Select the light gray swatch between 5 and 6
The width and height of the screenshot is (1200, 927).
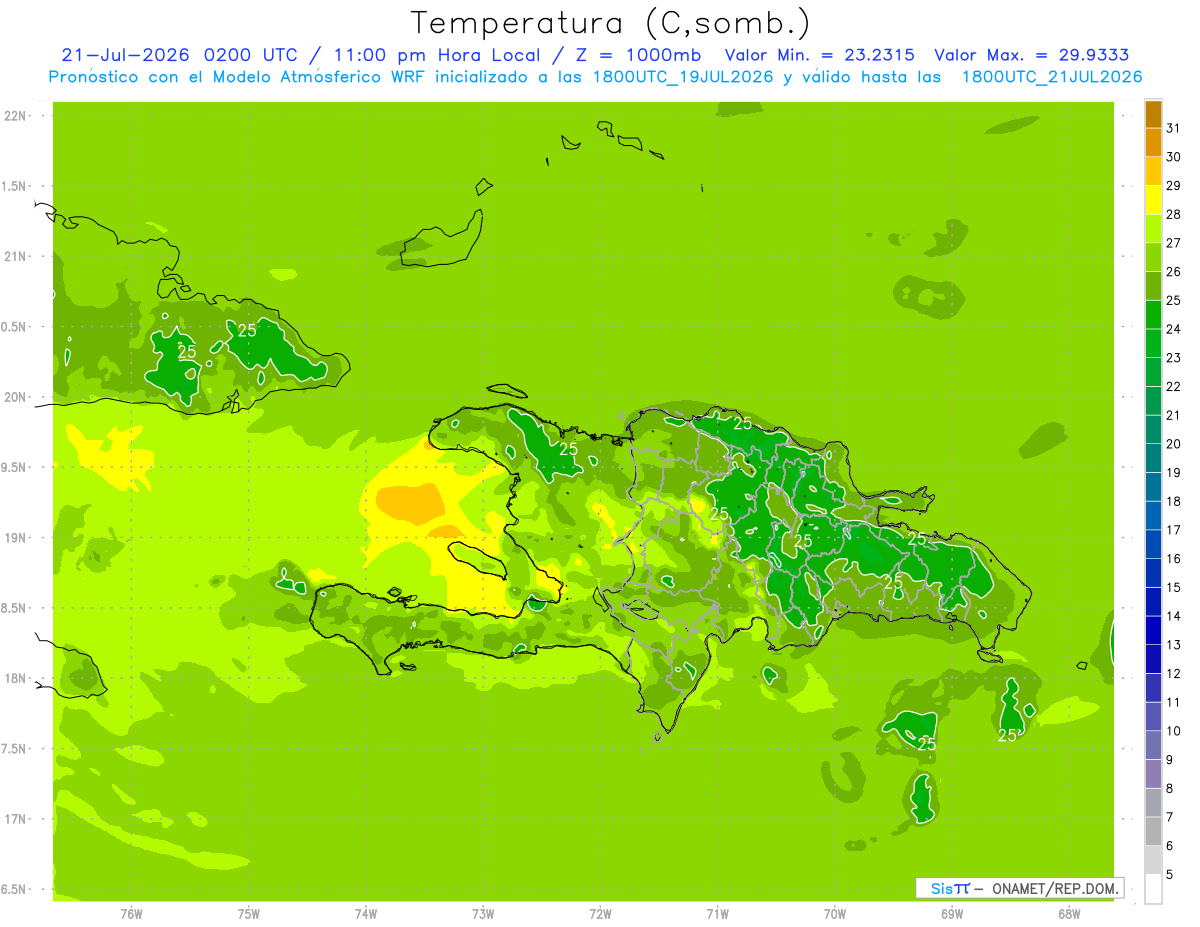tap(1153, 860)
